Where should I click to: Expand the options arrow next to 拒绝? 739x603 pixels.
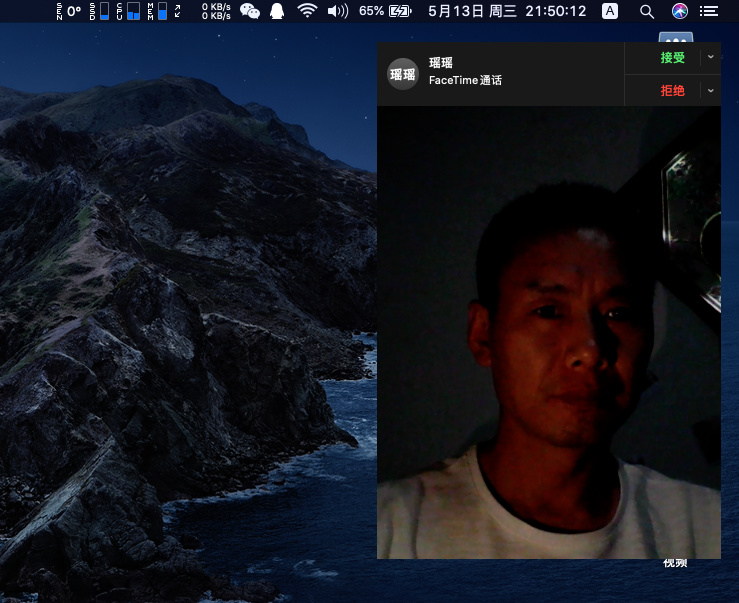click(x=710, y=91)
